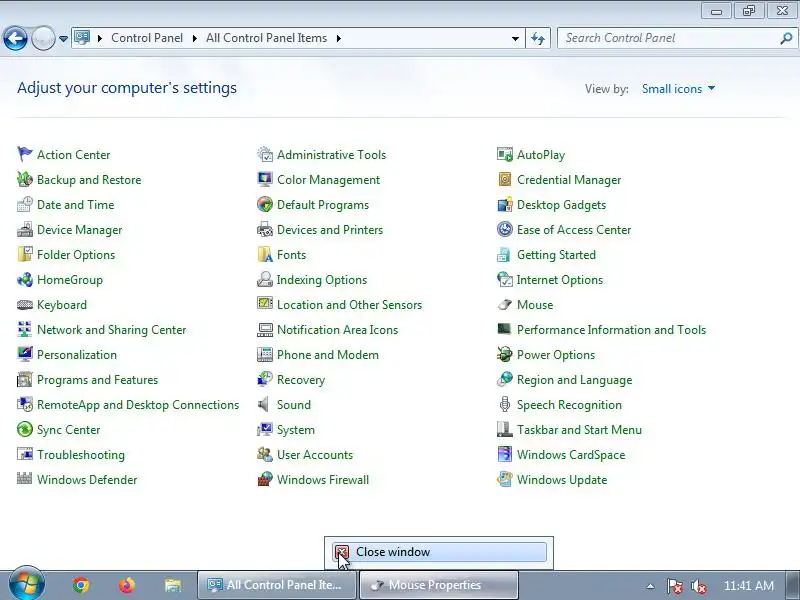800x600 pixels.
Task: Switch to Mouse Properties taskbar button
Action: [x=438, y=585]
